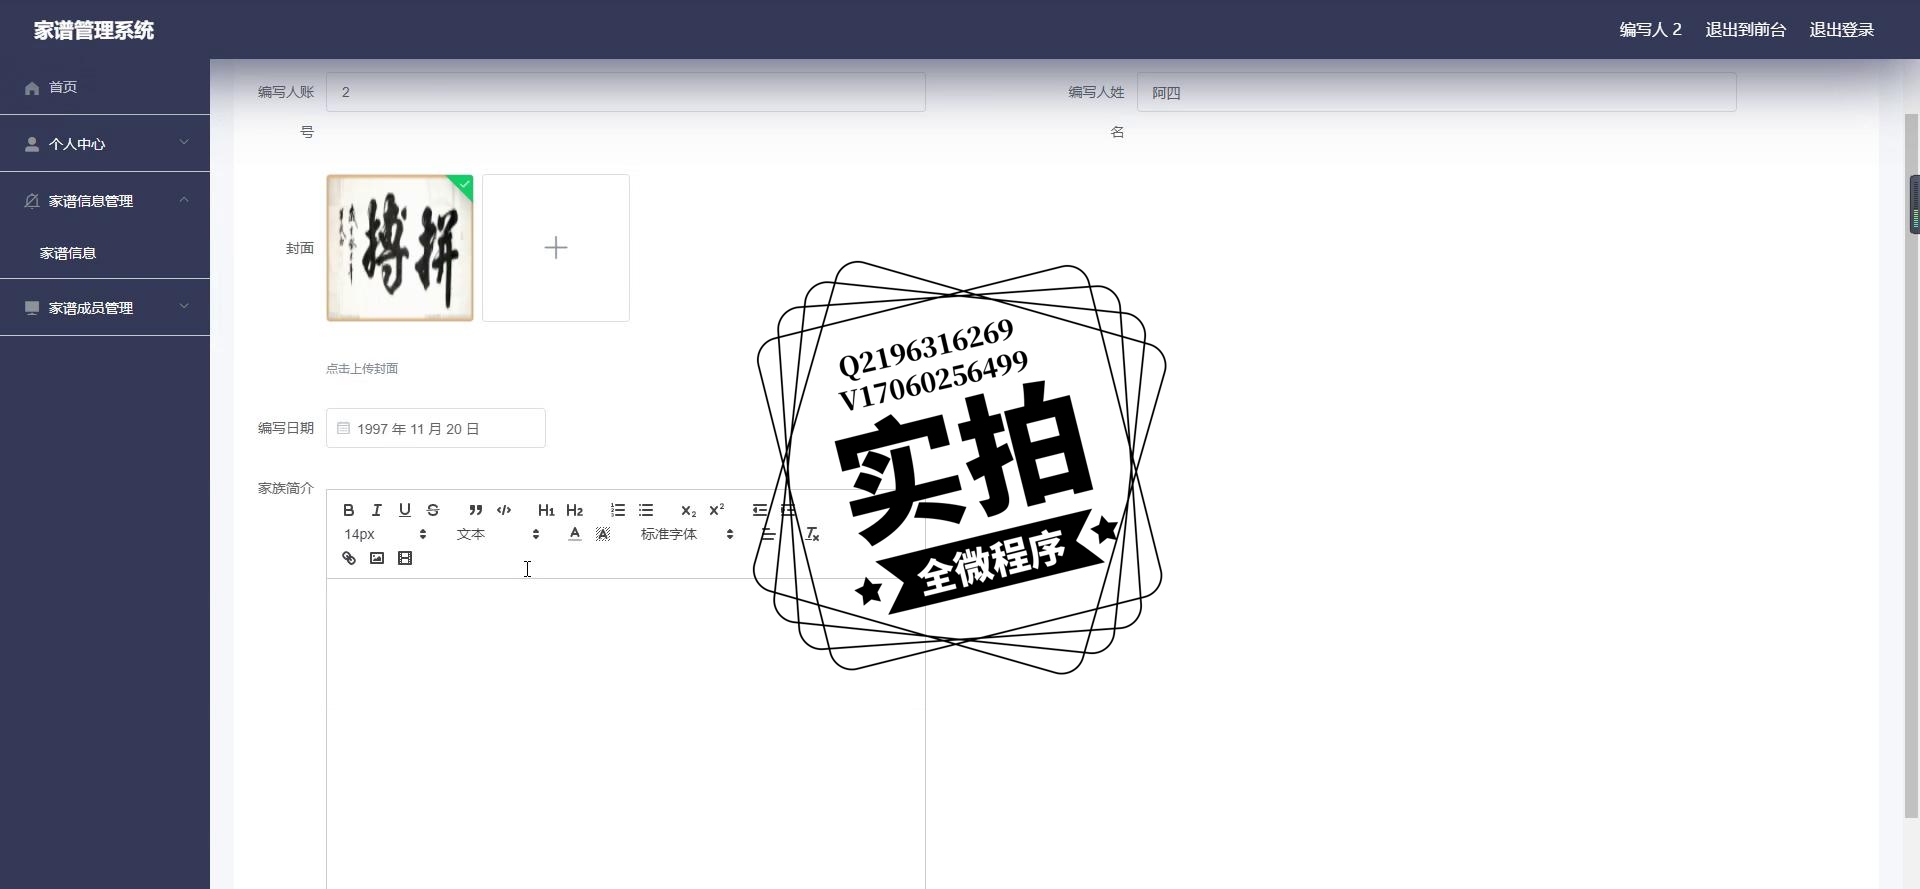Toggle bold formatting in editor
The height and width of the screenshot is (889, 1920).
[x=348, y=510]
